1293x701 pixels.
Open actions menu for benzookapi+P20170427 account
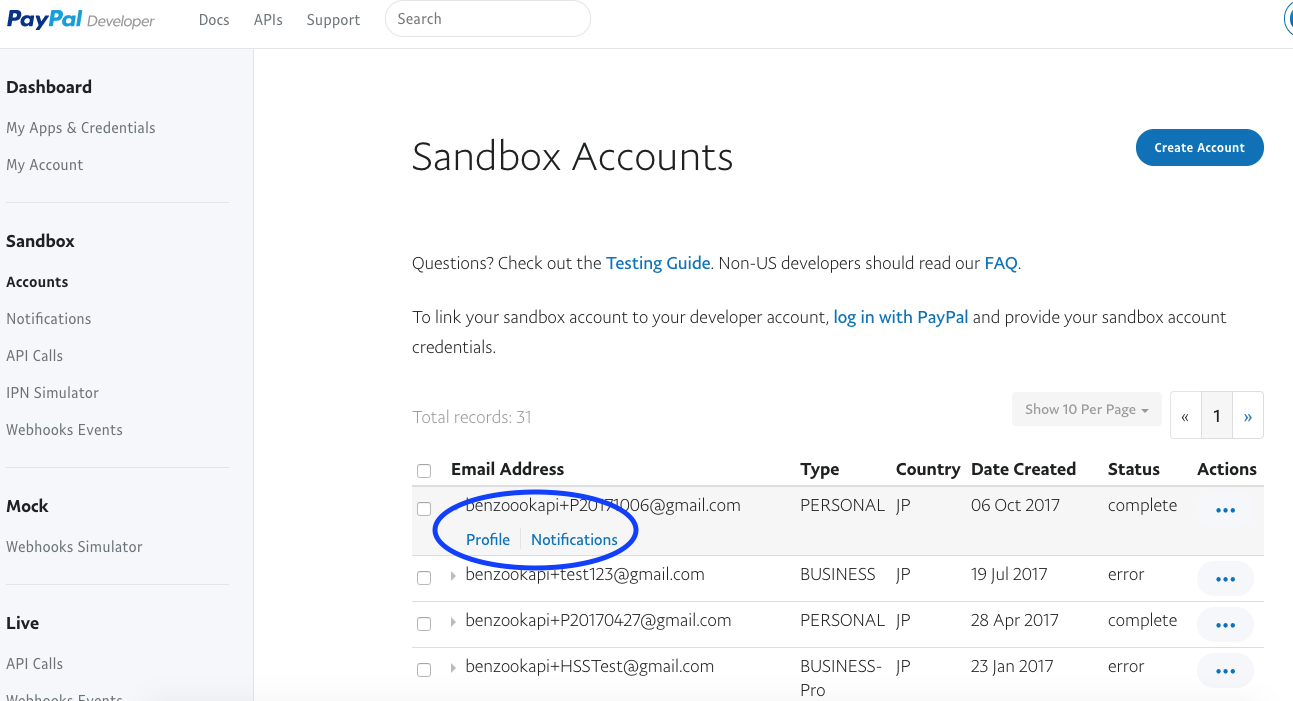pyautogui.click(x=1225, y=625)
